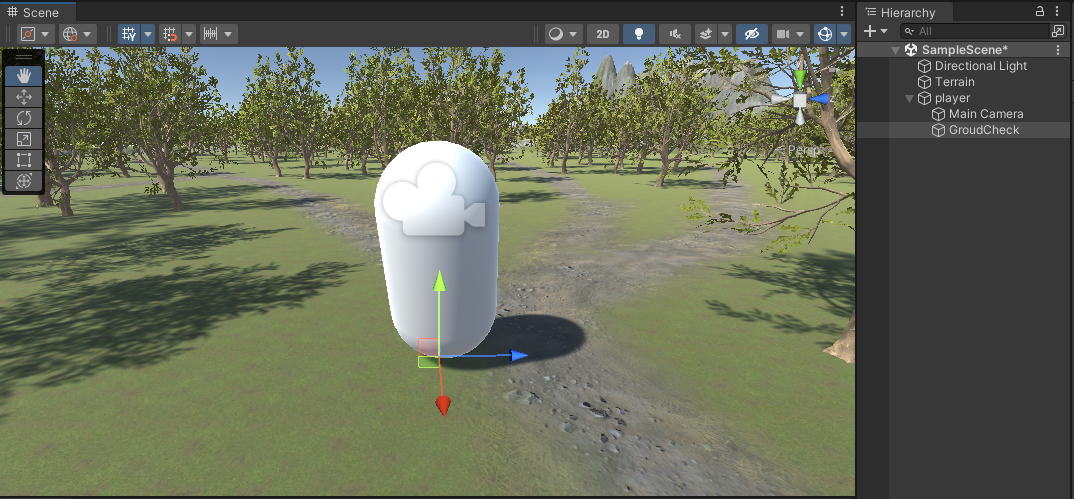Select the Rect transform tool

click(x=23, y=160)
